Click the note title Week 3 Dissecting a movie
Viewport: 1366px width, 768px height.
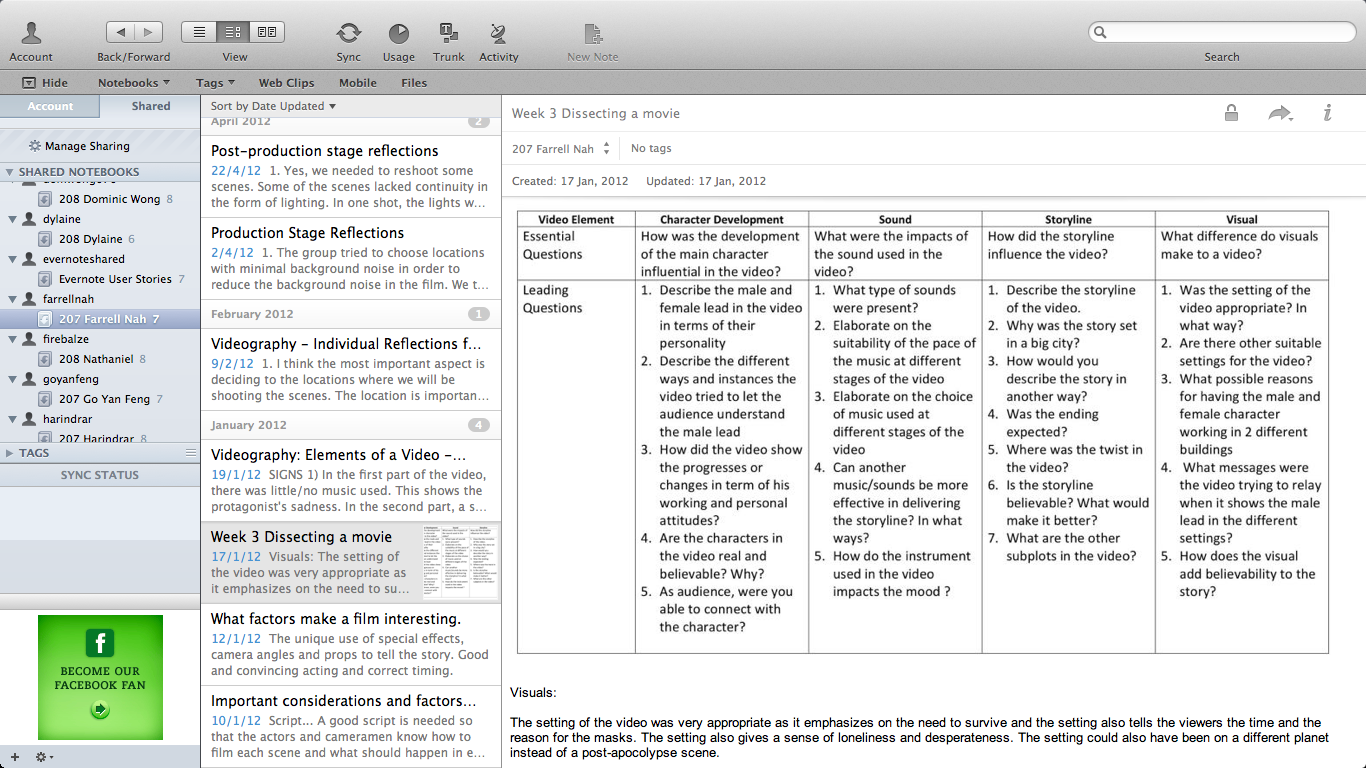[x=595, y=113]
